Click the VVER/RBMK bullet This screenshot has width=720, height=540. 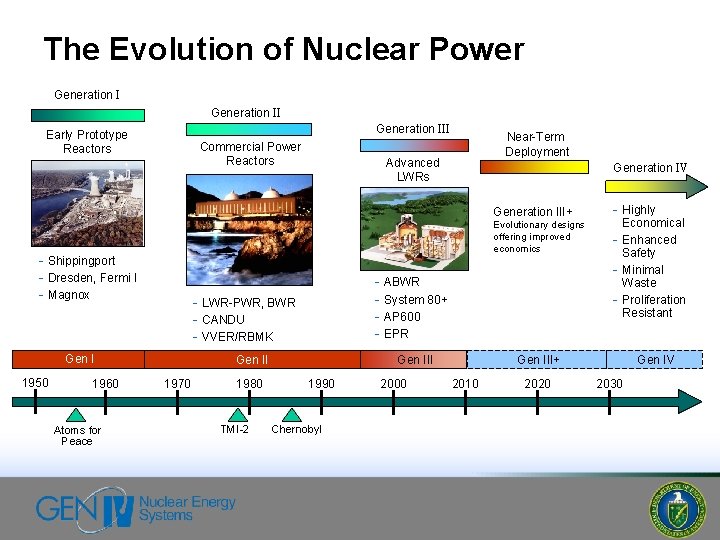click(233, 337)
